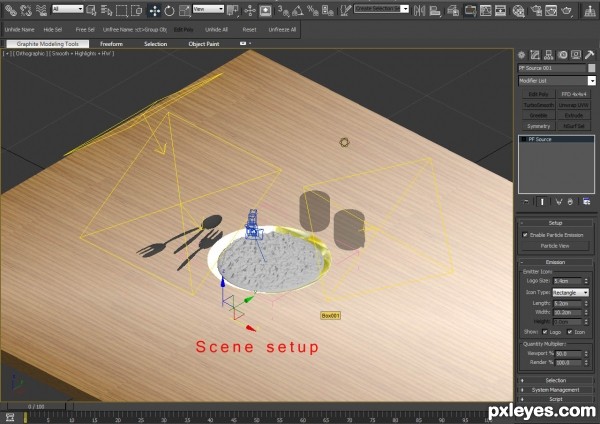Click the Unlink Selection tool
The width and height of the screenshot is (600, 424).
click(26, 10)
